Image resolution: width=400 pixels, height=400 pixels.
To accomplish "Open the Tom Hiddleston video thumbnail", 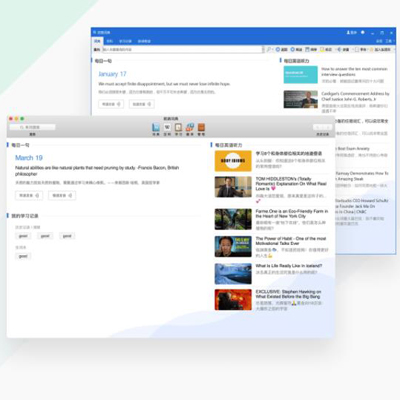I will click(233, 187).
